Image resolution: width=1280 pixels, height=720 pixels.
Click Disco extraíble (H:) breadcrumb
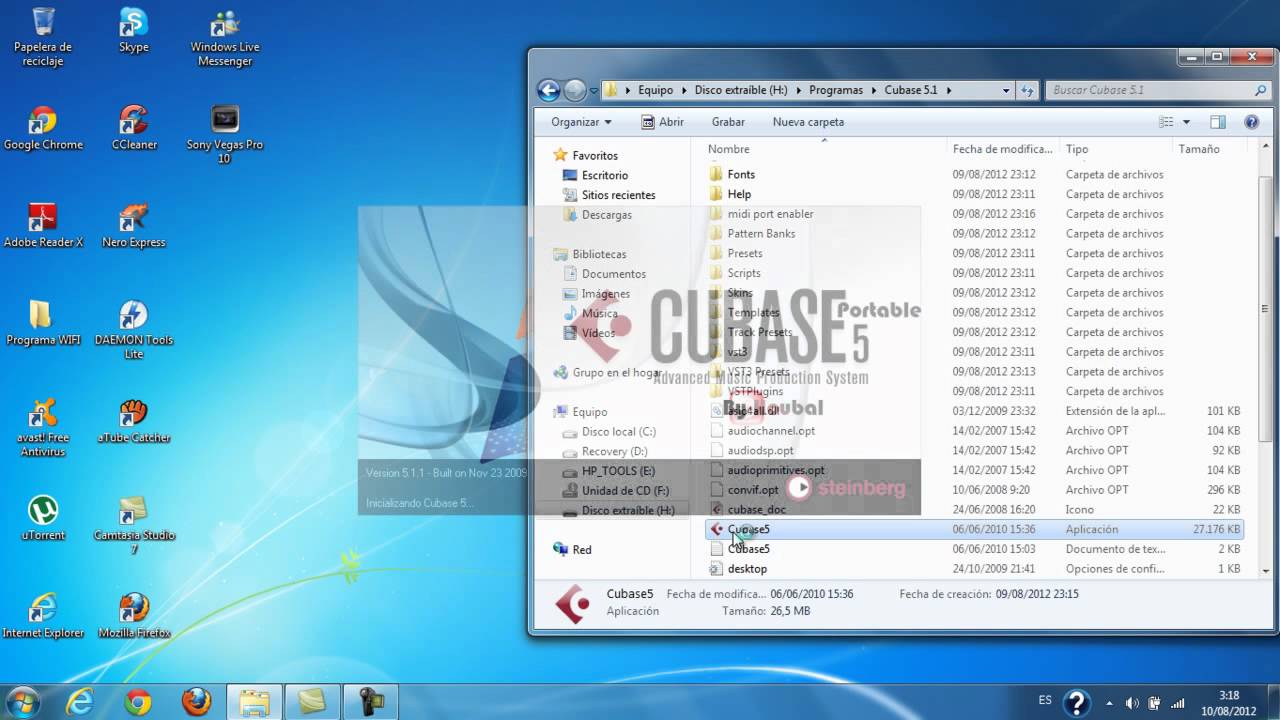(741, 90)
